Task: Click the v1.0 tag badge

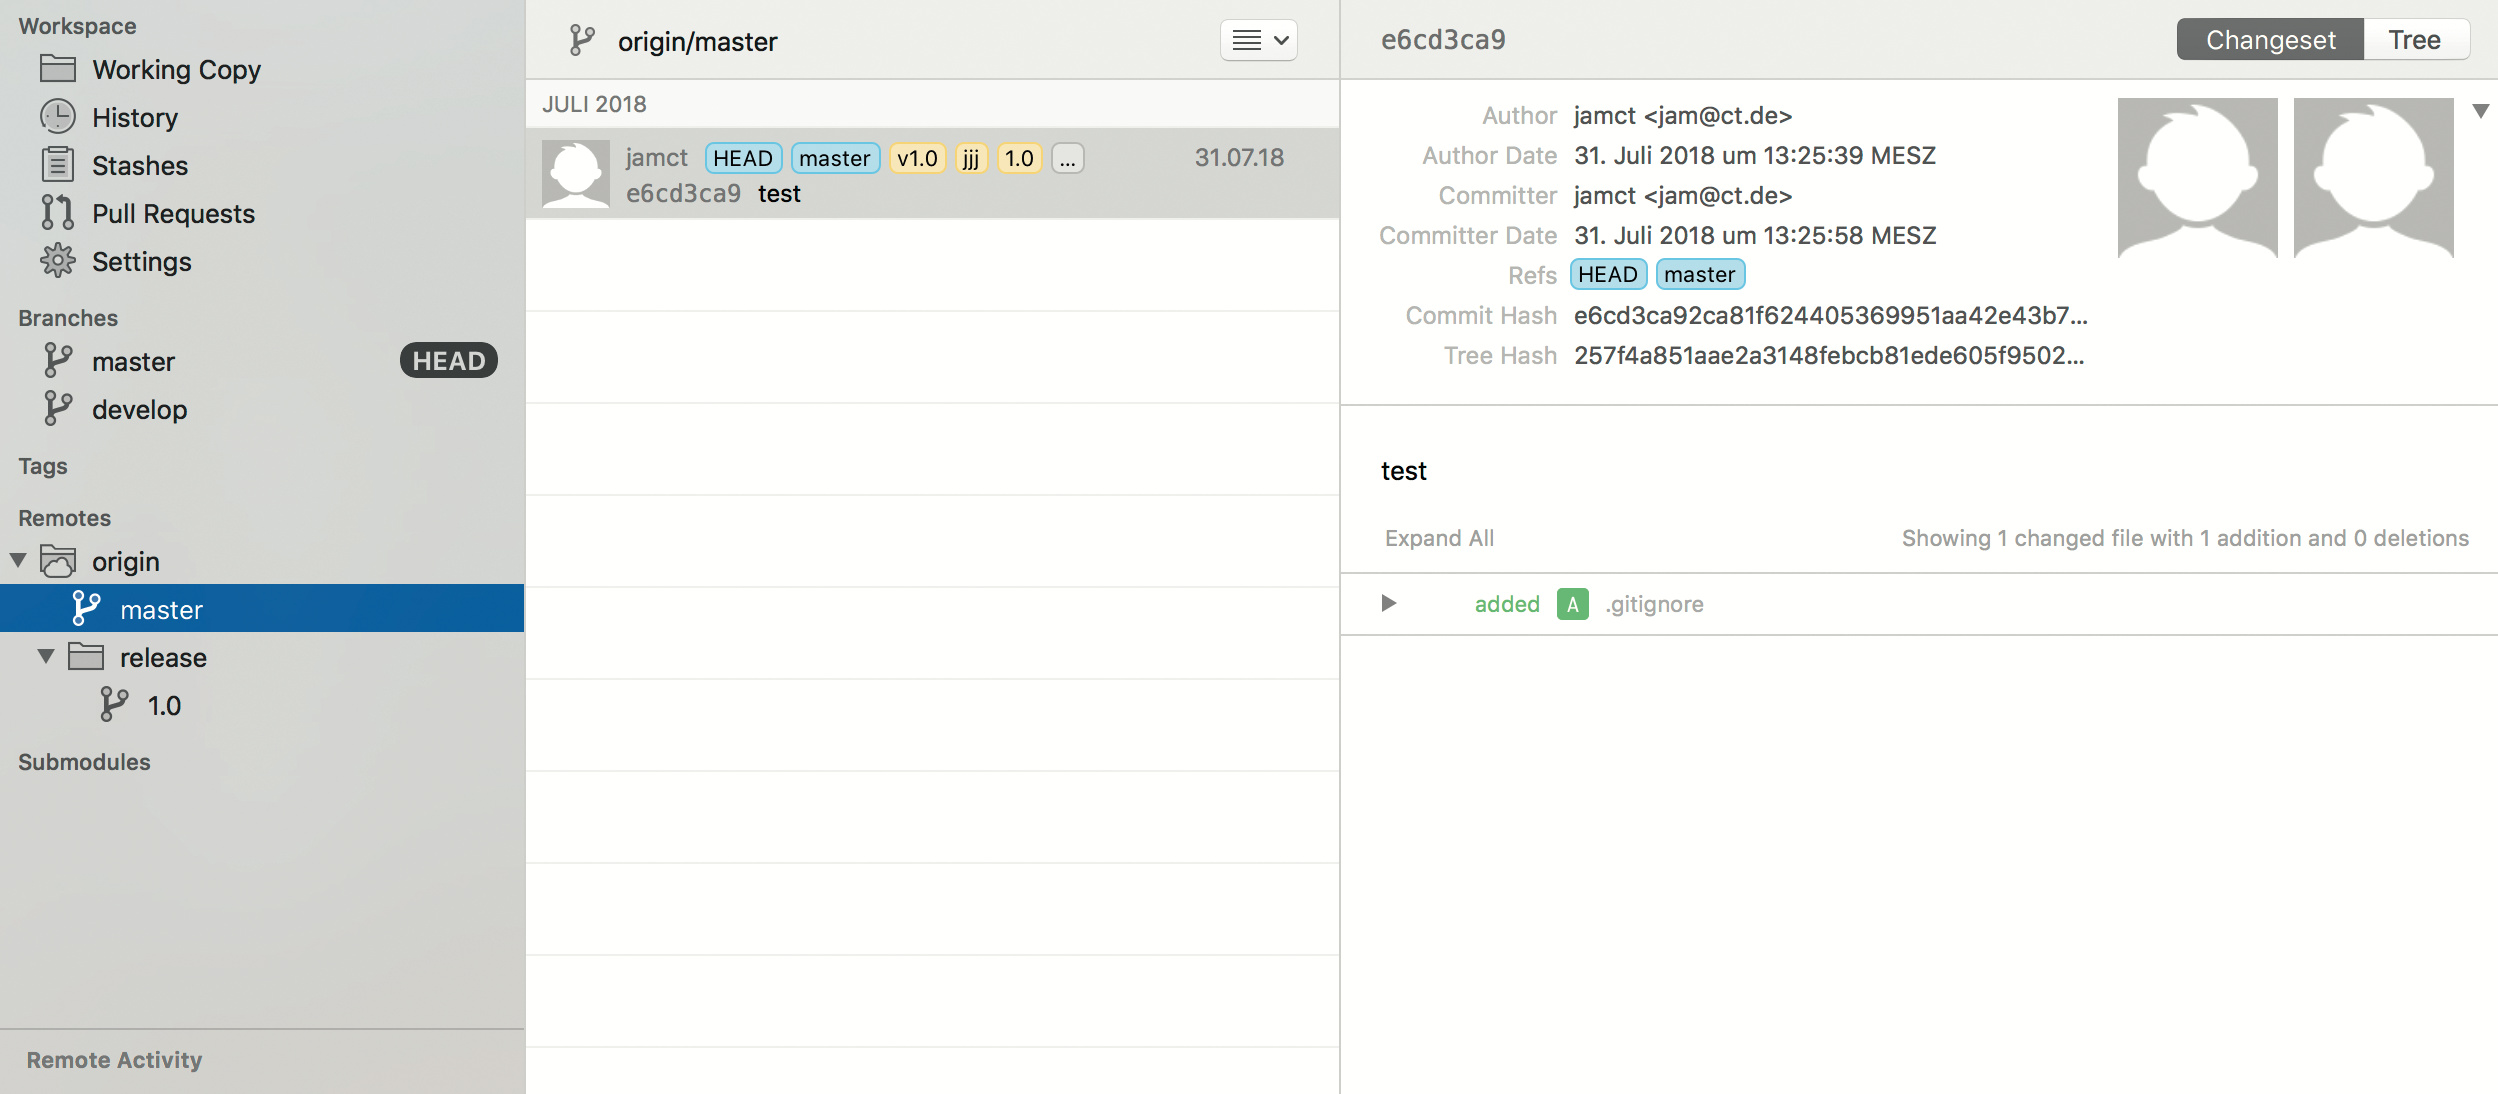Action: 917,158
